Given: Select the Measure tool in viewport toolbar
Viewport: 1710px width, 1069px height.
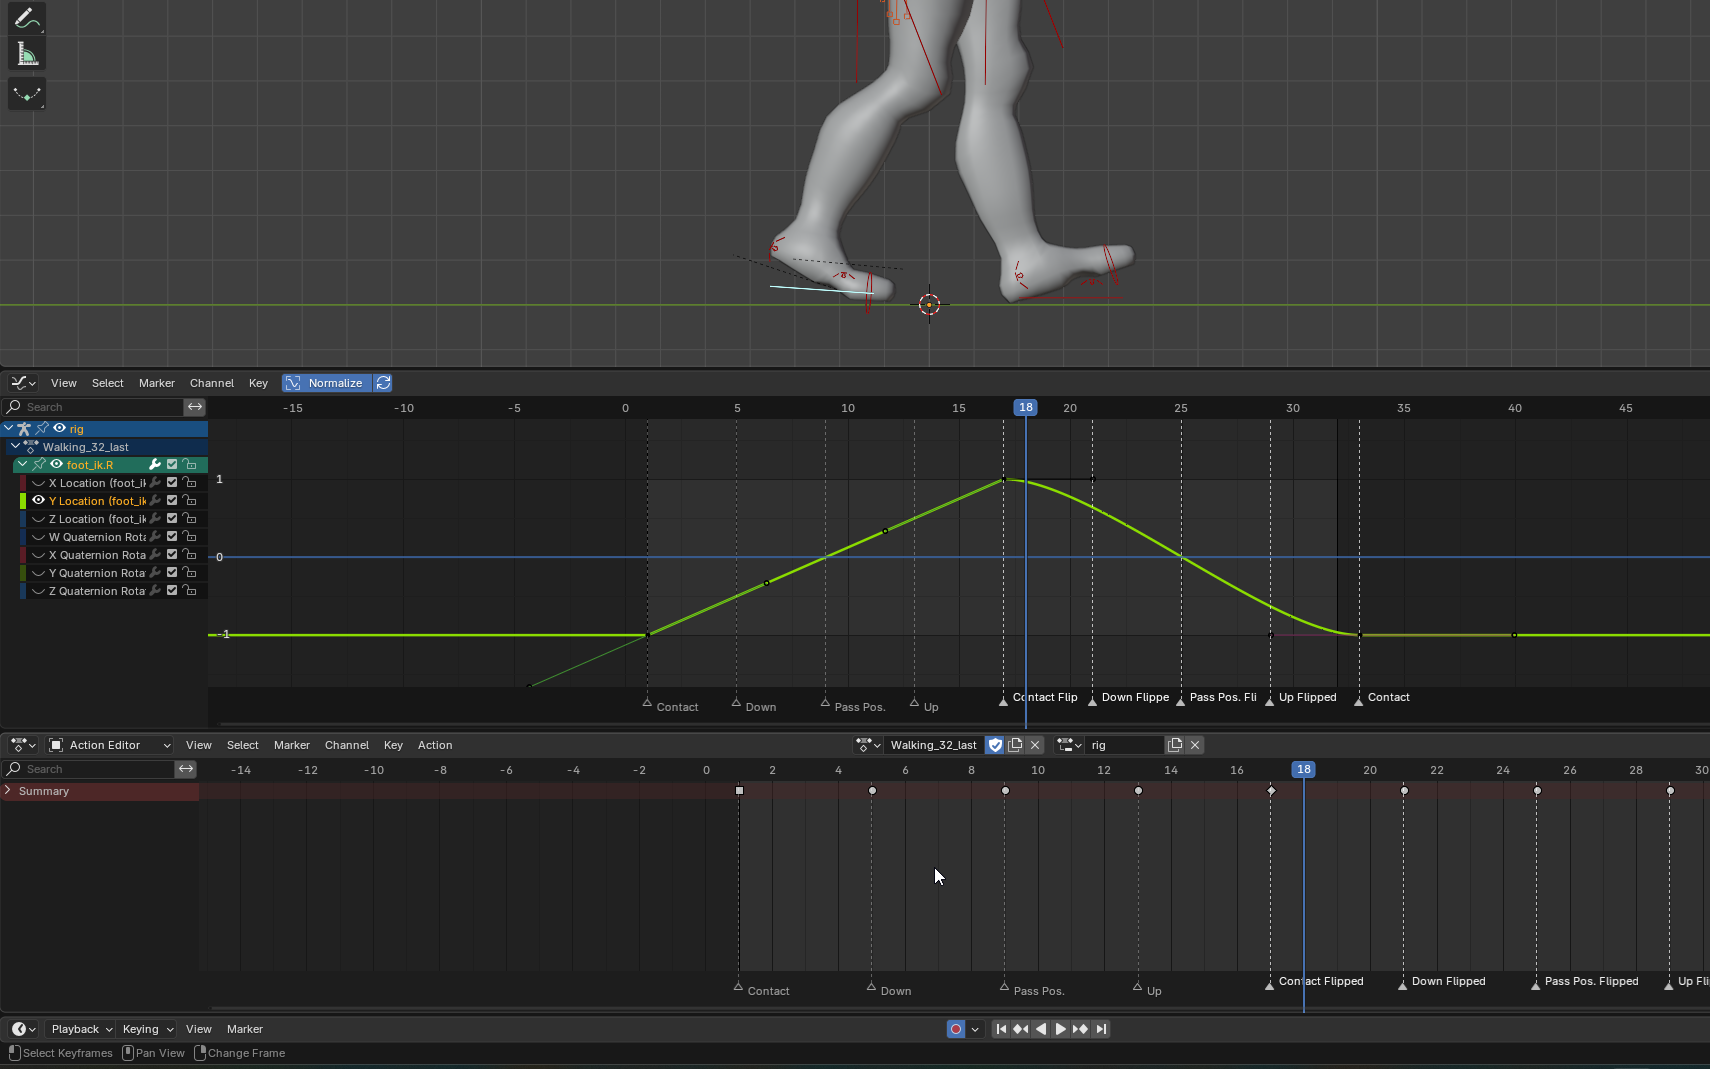Looking at the screenshot, I should coord(27,55).
